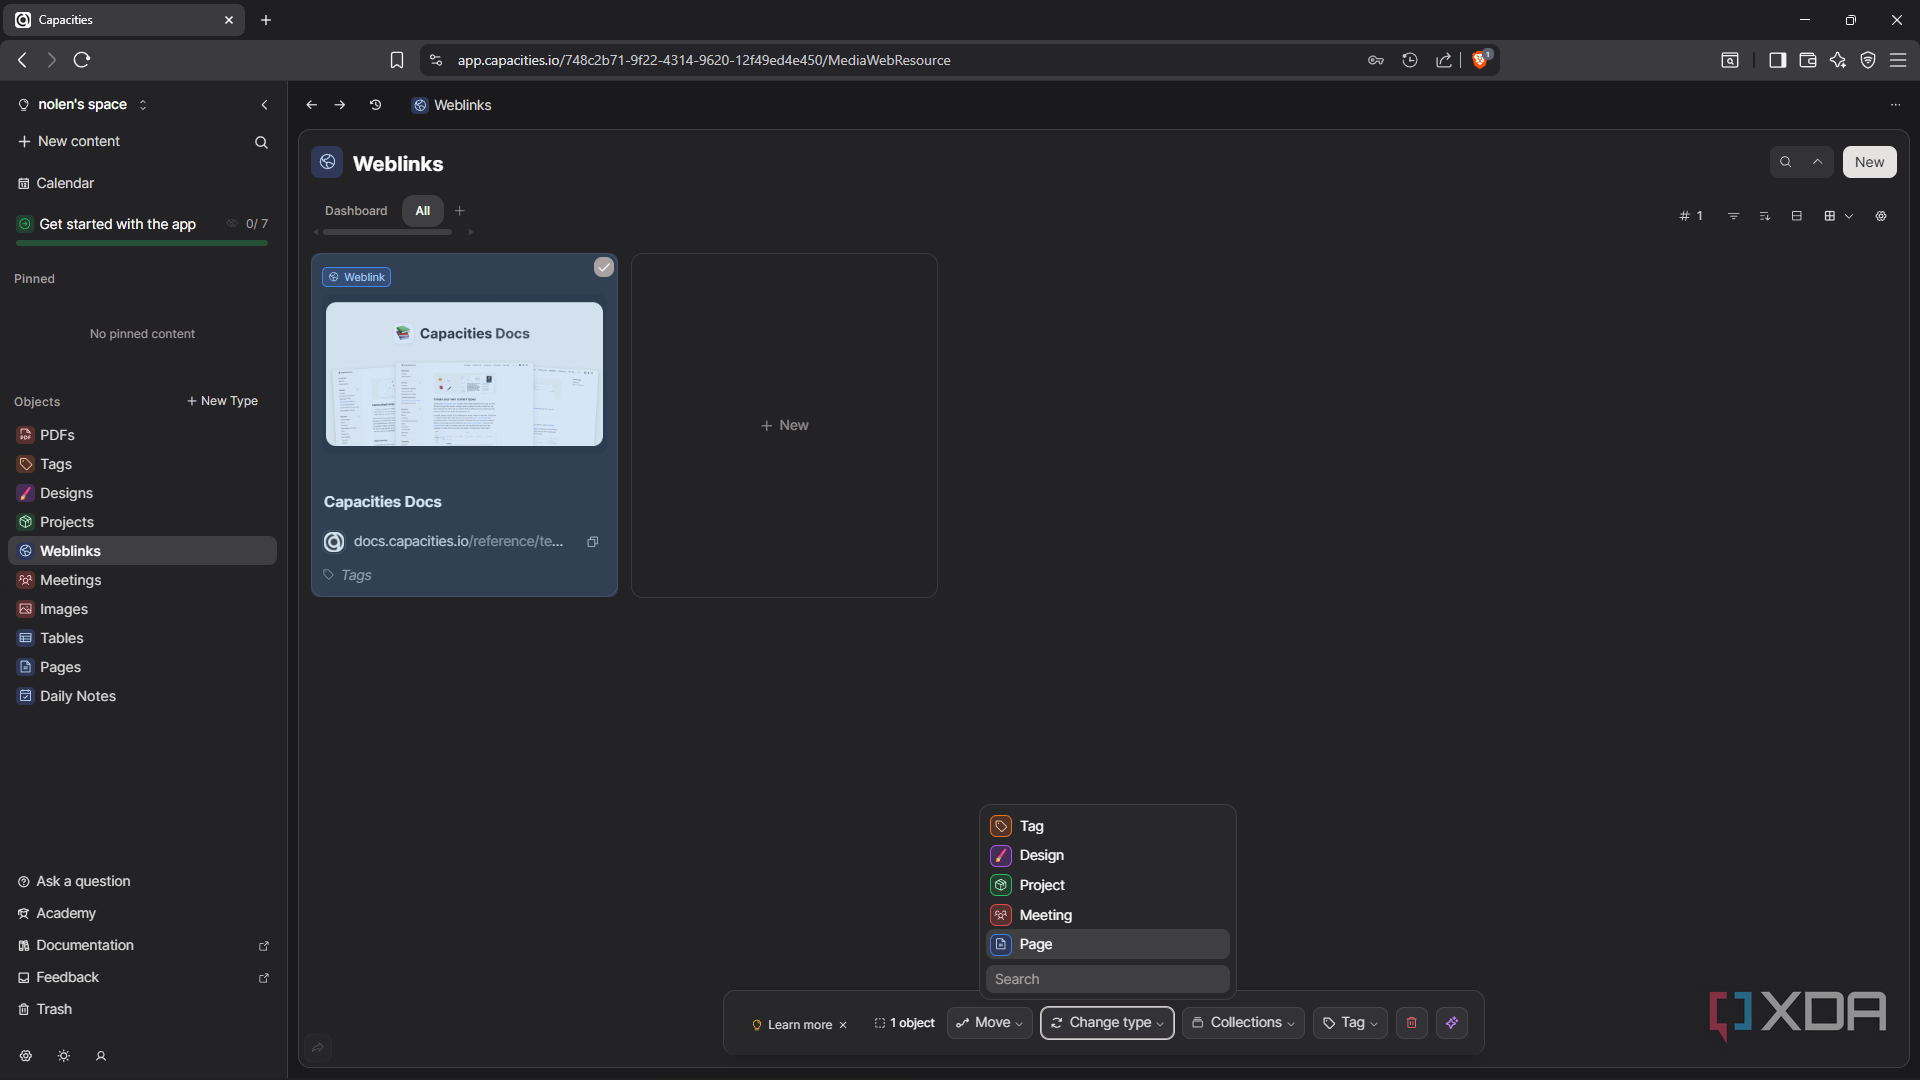Open the sort icon in view toolbar
The width and height of the screenshot is (1920, 1080).
coord(1765,216)
